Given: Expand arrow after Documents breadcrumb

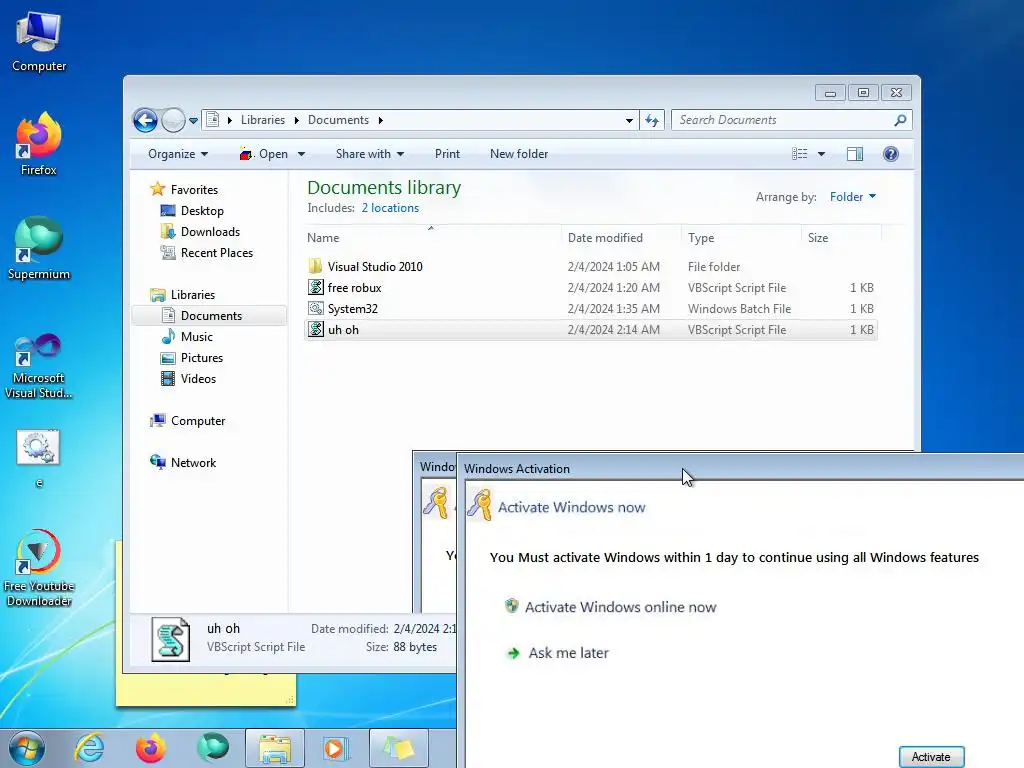Looking at the screenshot, I should click(x=381, y=120).
